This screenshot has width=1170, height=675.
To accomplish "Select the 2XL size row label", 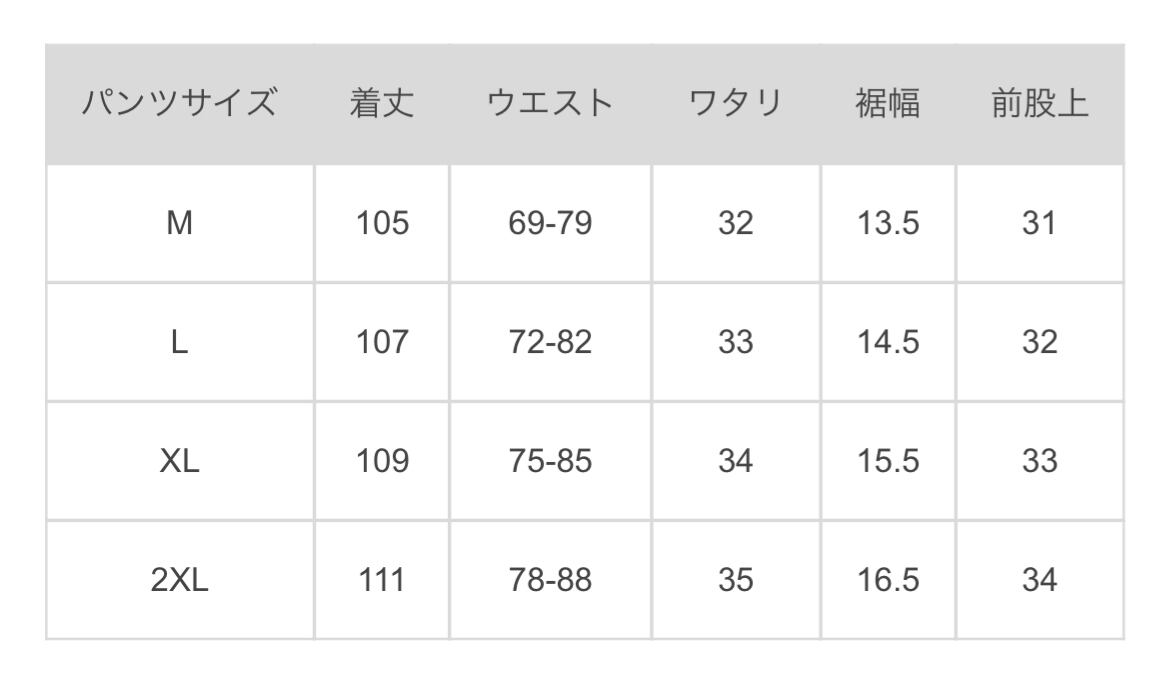I will pyautogui.click(x=180, y=580).
